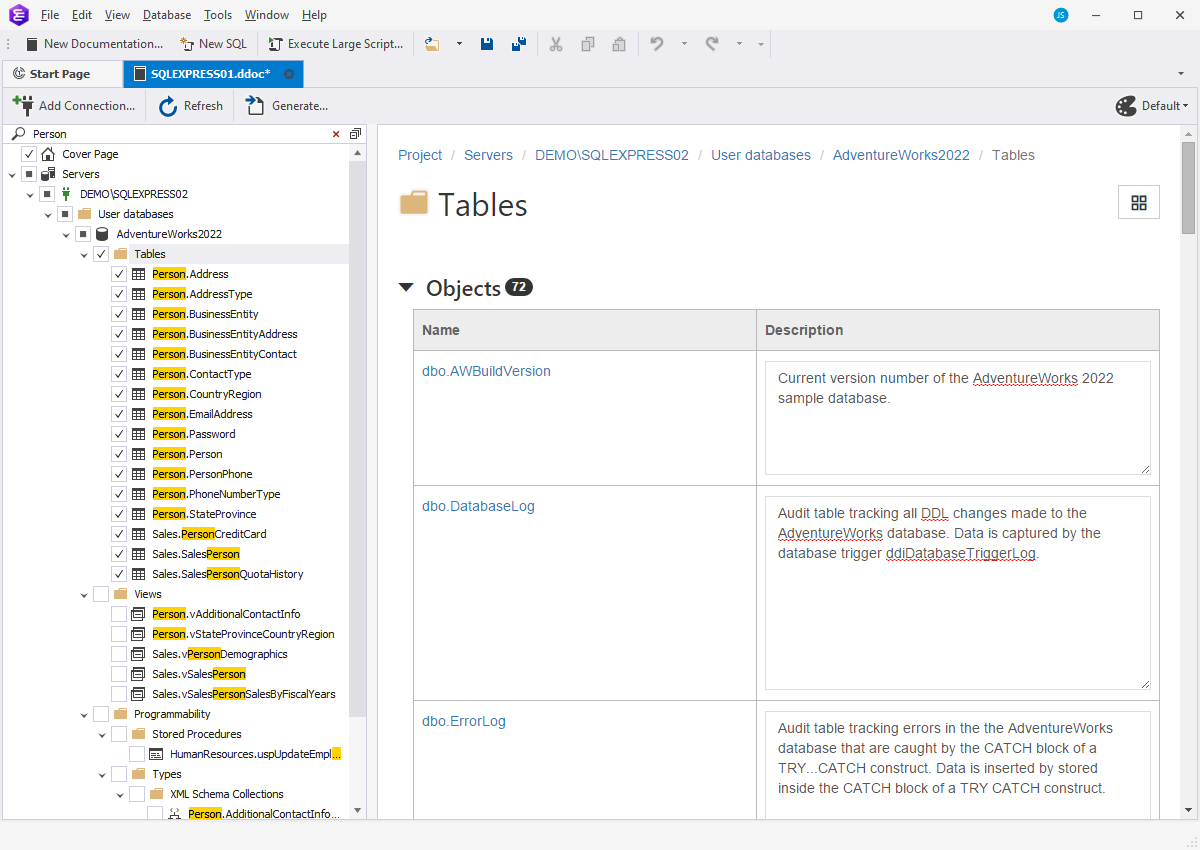Click the Save icon in toolbar

pos(487,44)
